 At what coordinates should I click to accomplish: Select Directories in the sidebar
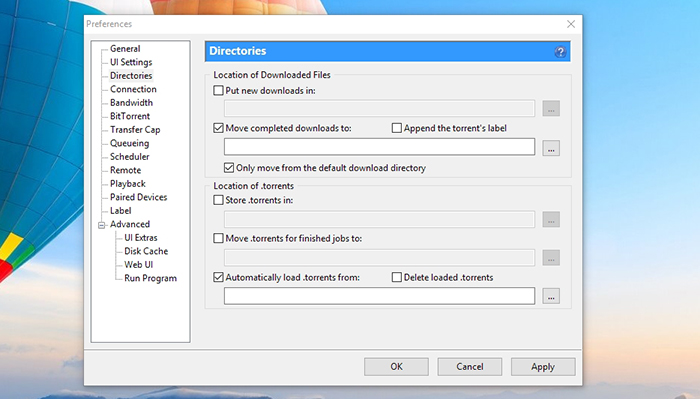point(131,75)
